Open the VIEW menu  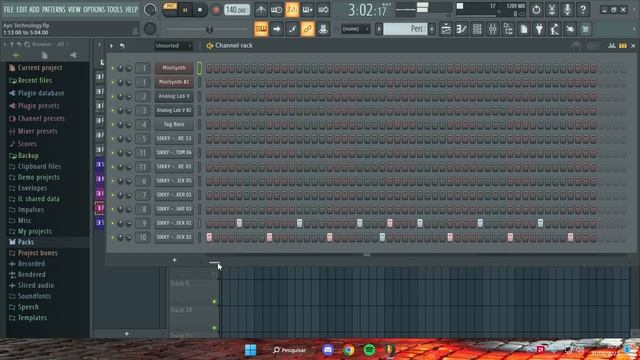point(74,9)
